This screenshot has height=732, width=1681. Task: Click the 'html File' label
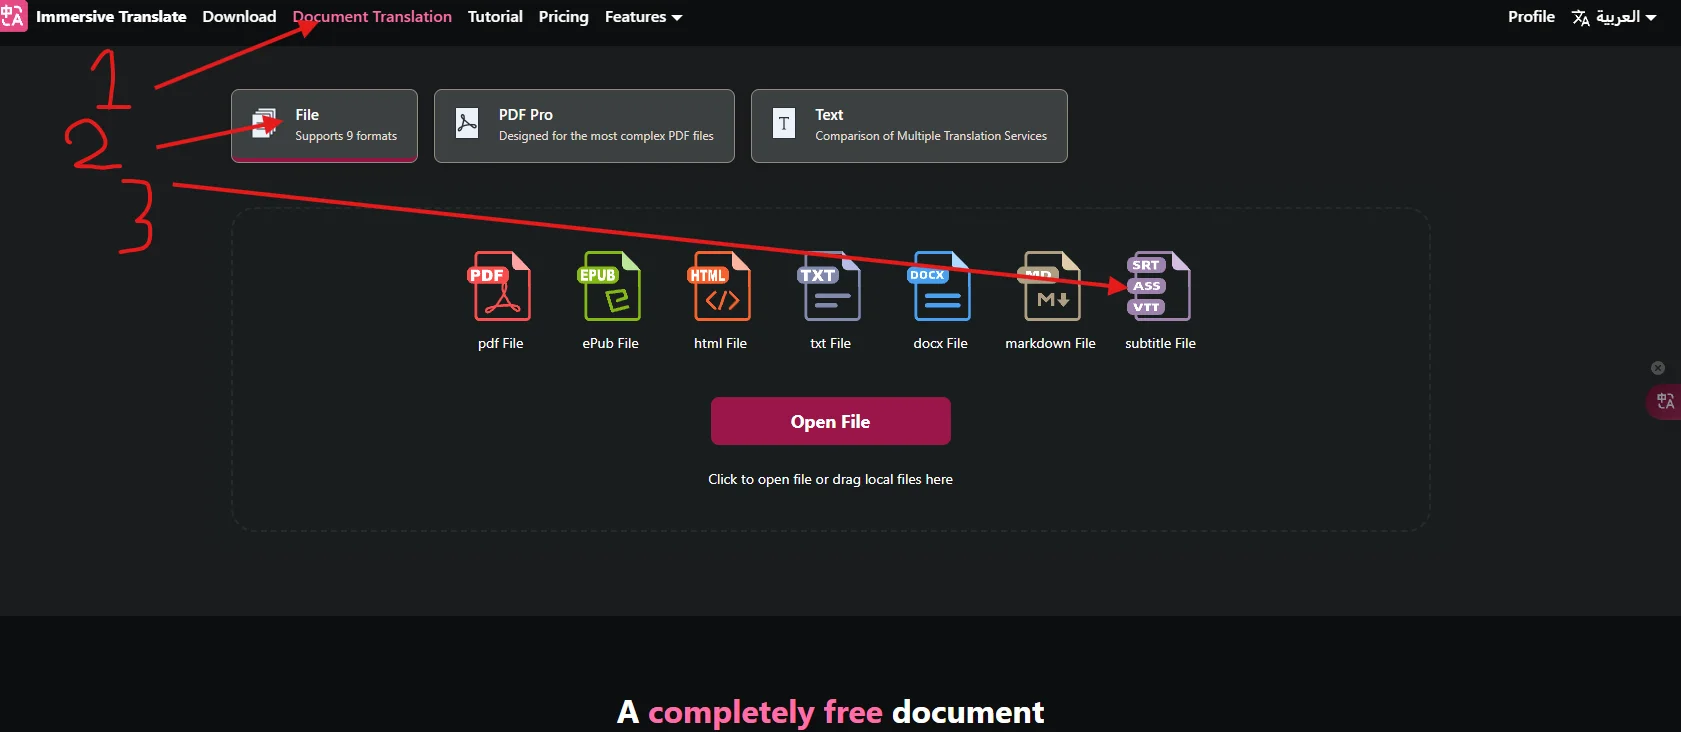tap(720, 343)
